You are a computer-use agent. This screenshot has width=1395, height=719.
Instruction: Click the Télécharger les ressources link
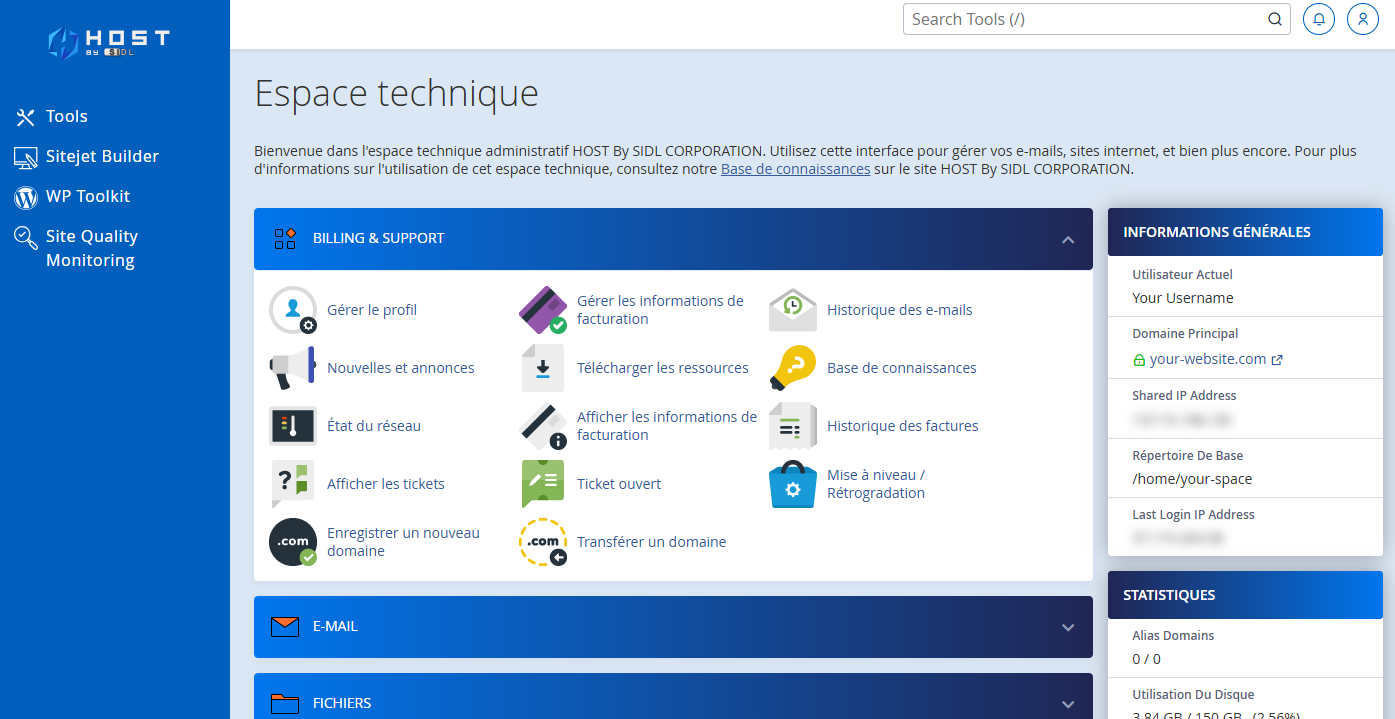662,368
